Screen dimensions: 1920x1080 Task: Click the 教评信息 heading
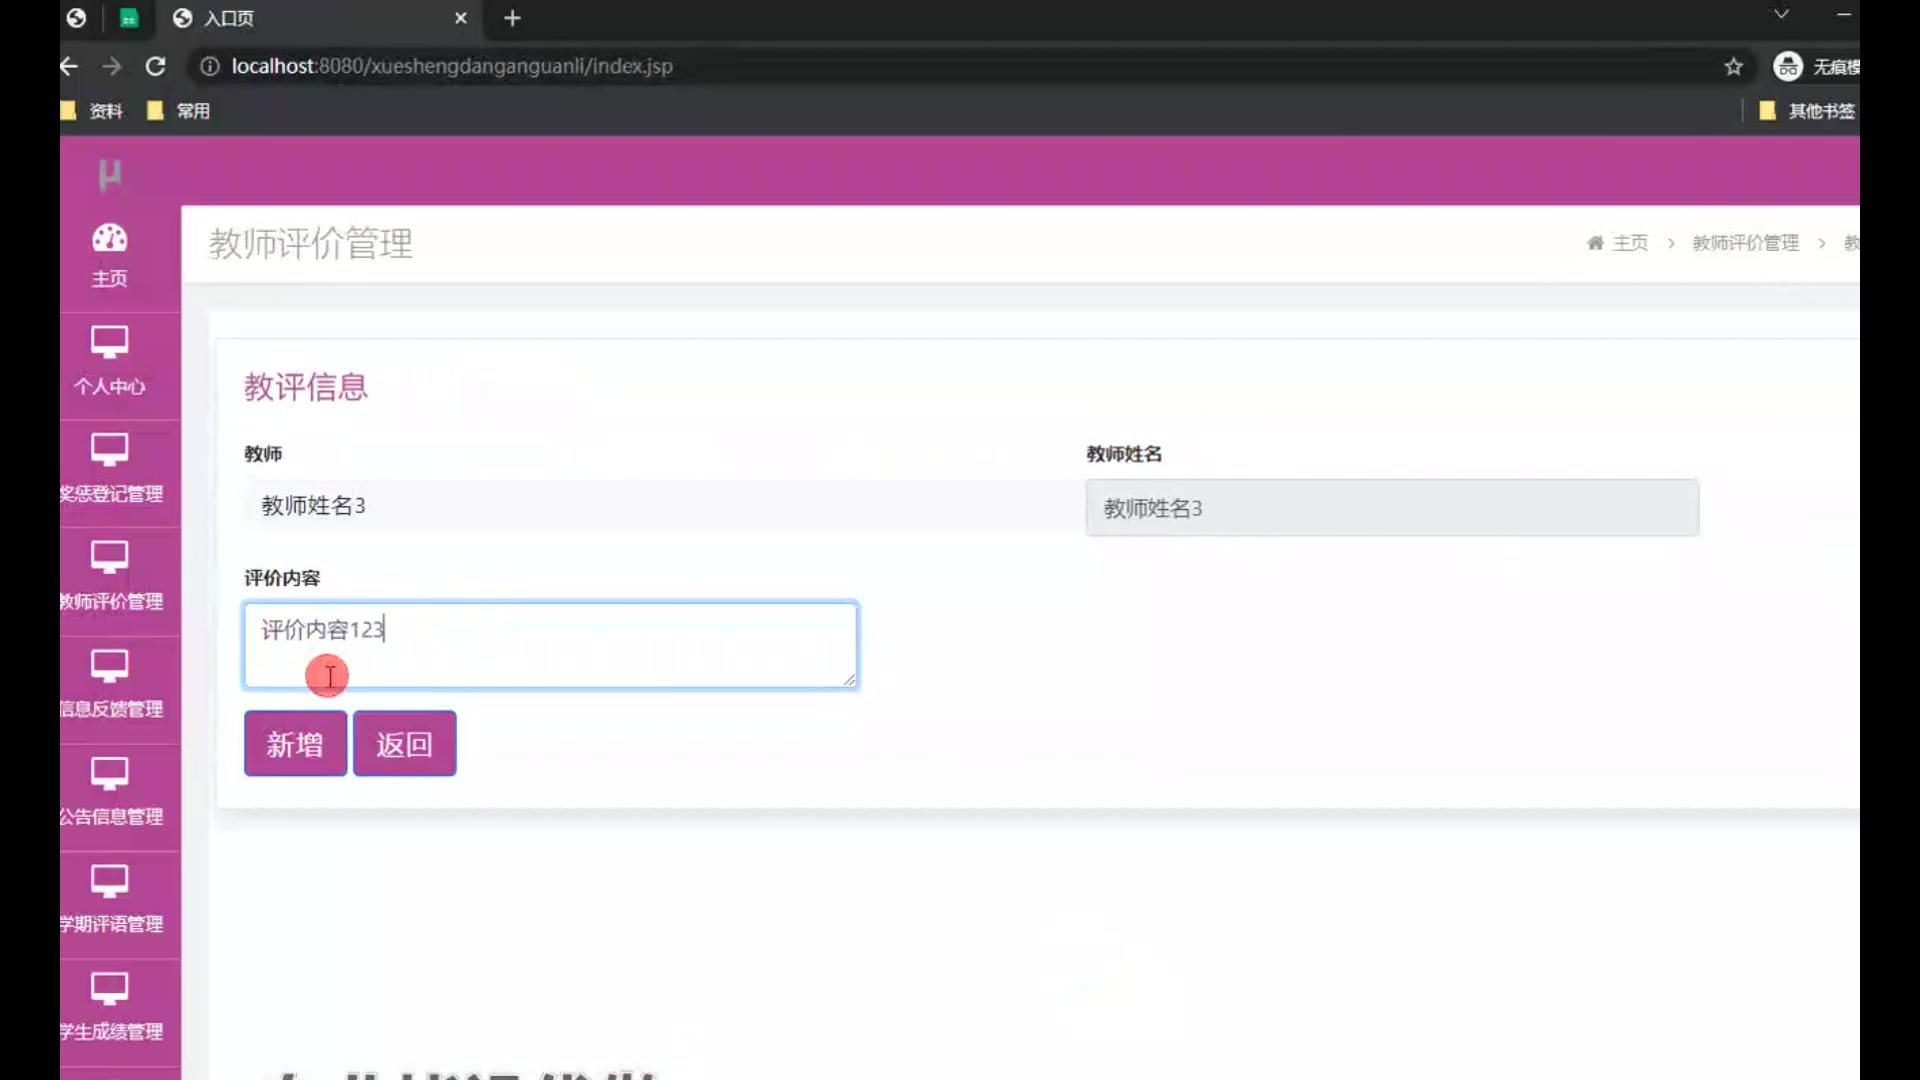point(306,387)
